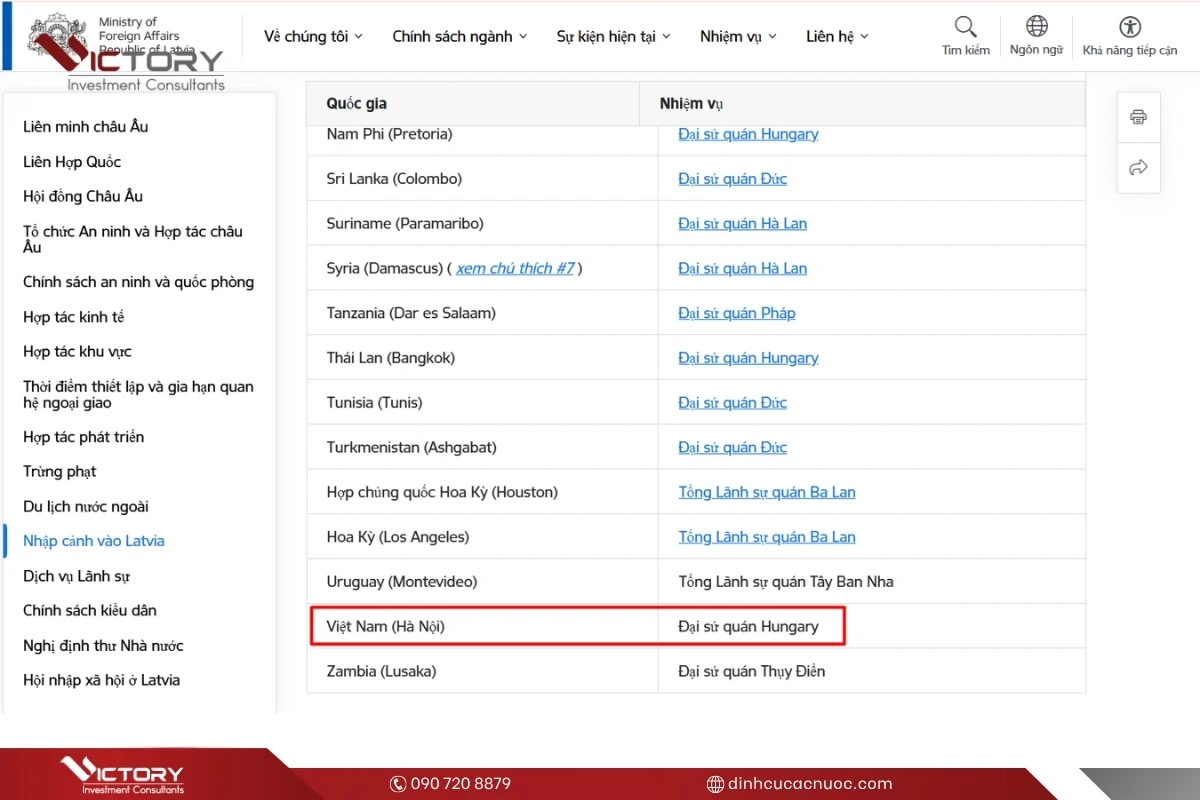The image size is (1200, 800).
Task: Select Đại sứ quán Thụy Điển text
Action: [752, 671]
